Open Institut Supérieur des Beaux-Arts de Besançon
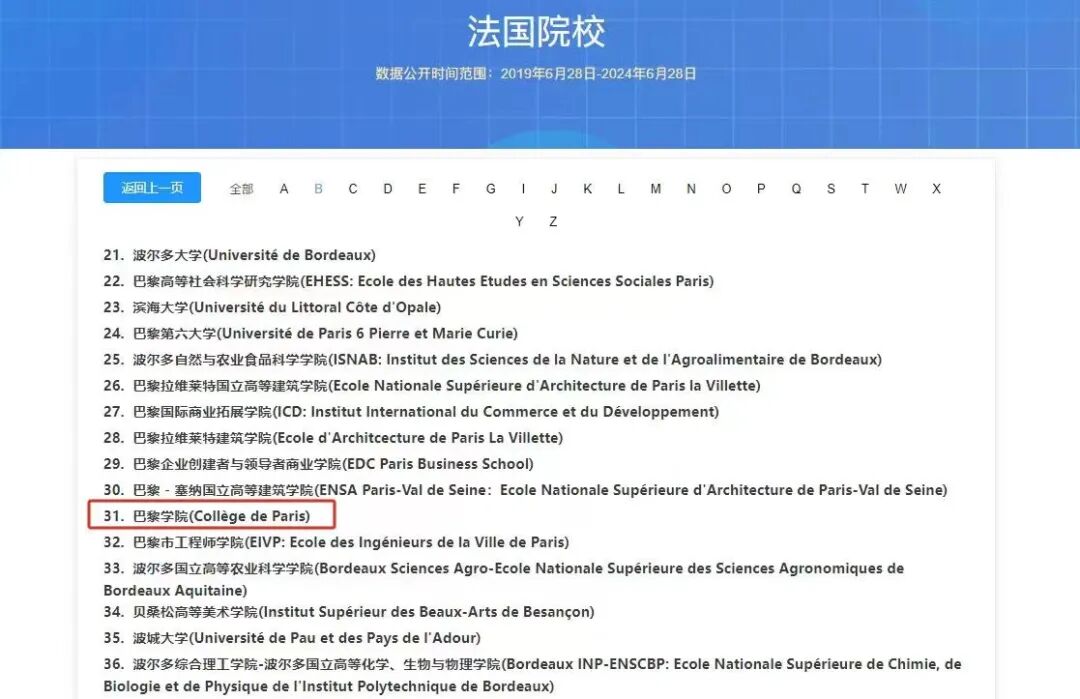 coord(348,611)
